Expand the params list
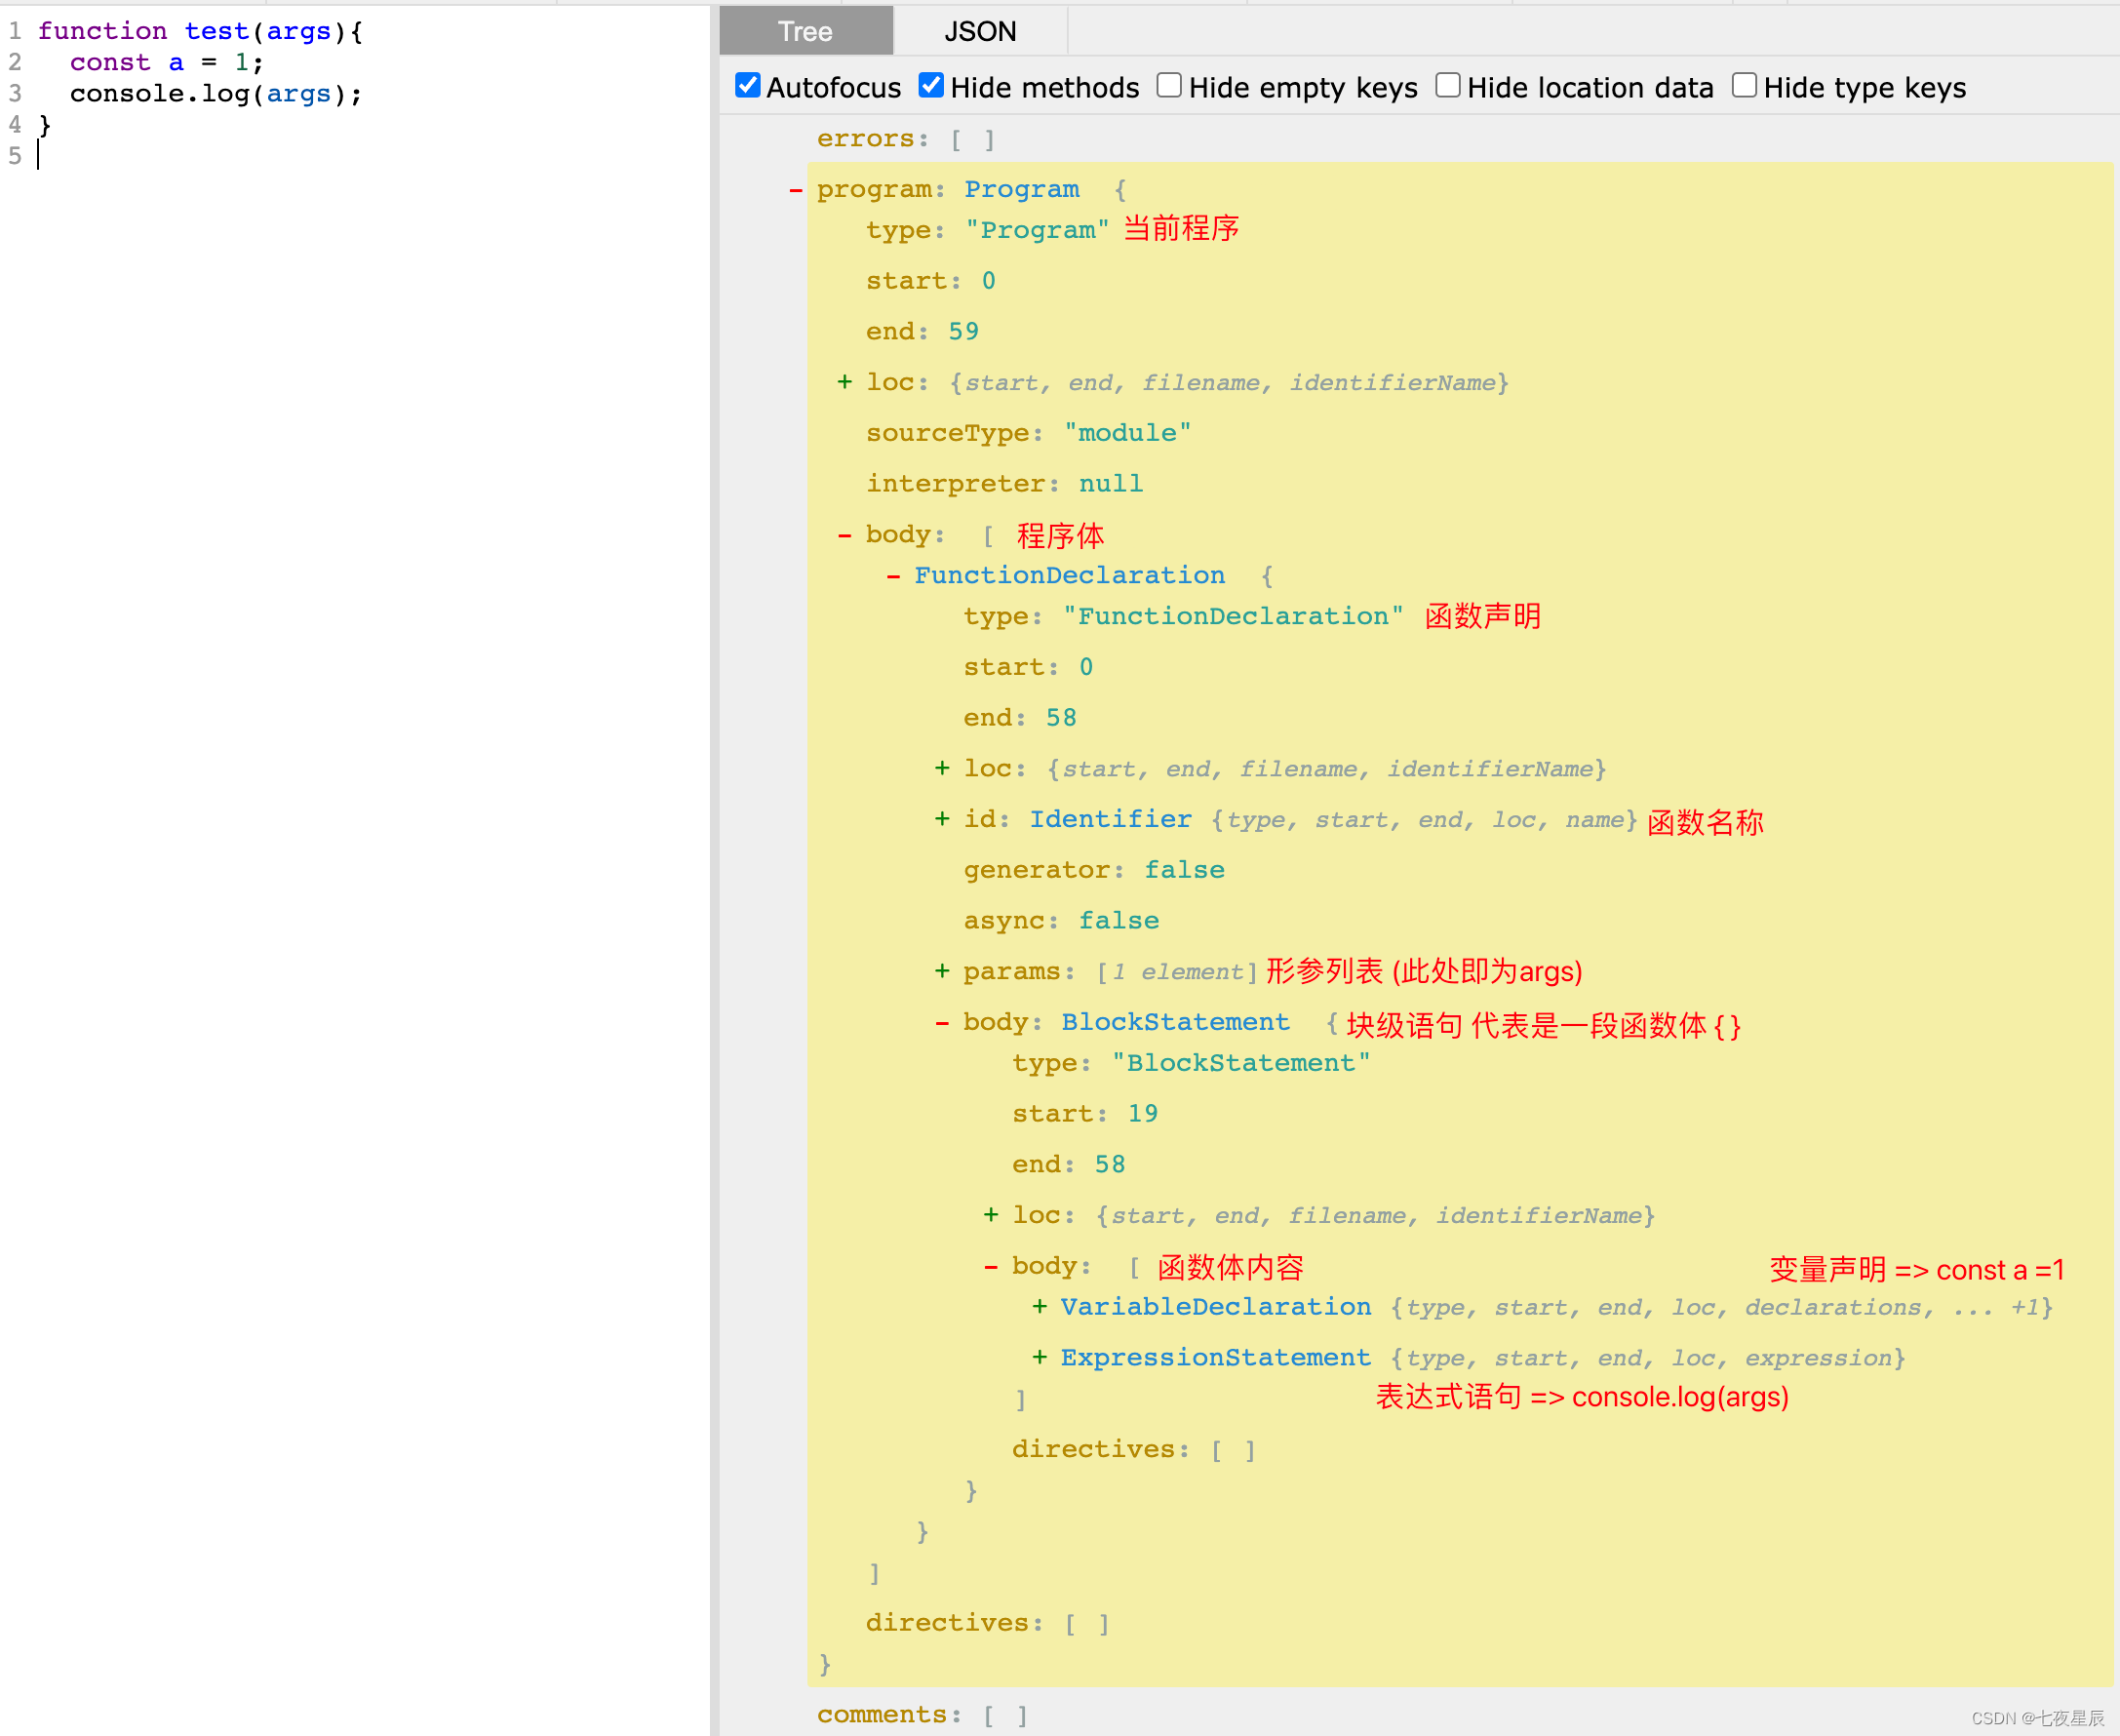This screenshot has height=1736, width=2120. 941,970
